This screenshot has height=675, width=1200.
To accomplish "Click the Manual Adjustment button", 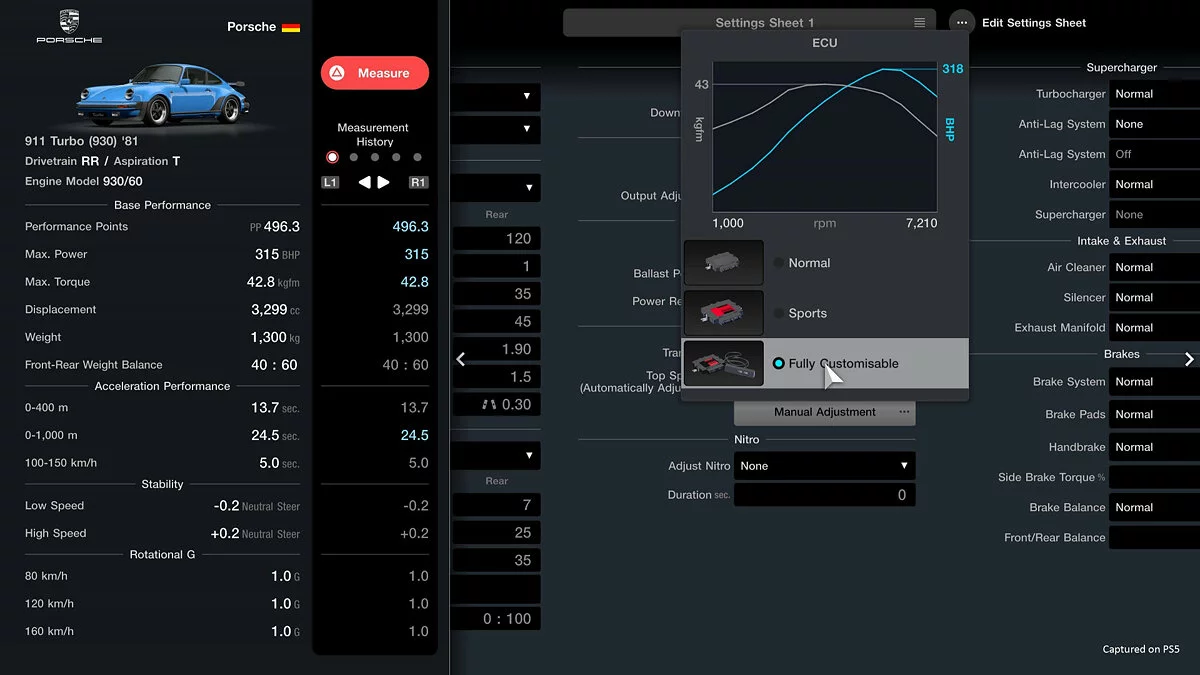I will [825, 412].
